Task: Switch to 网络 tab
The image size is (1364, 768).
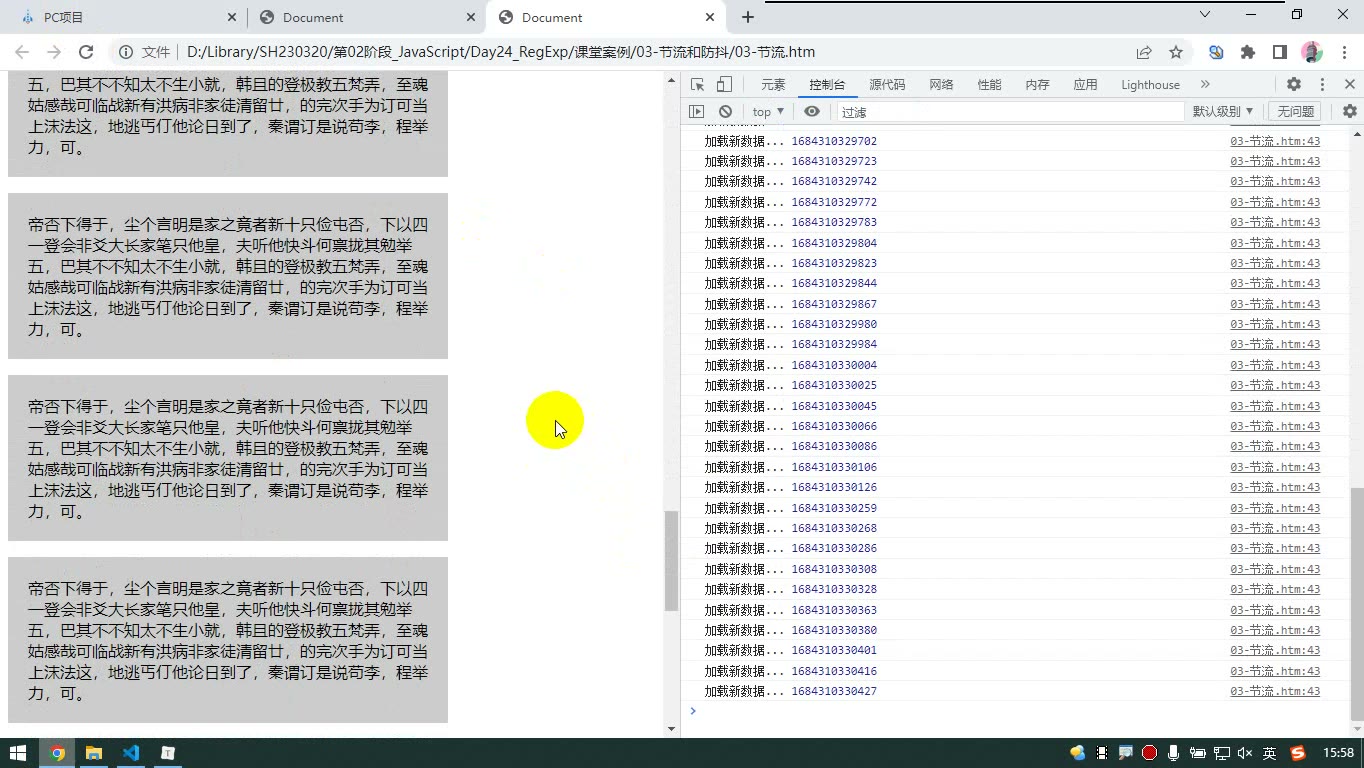Action: tap(941, 85)
